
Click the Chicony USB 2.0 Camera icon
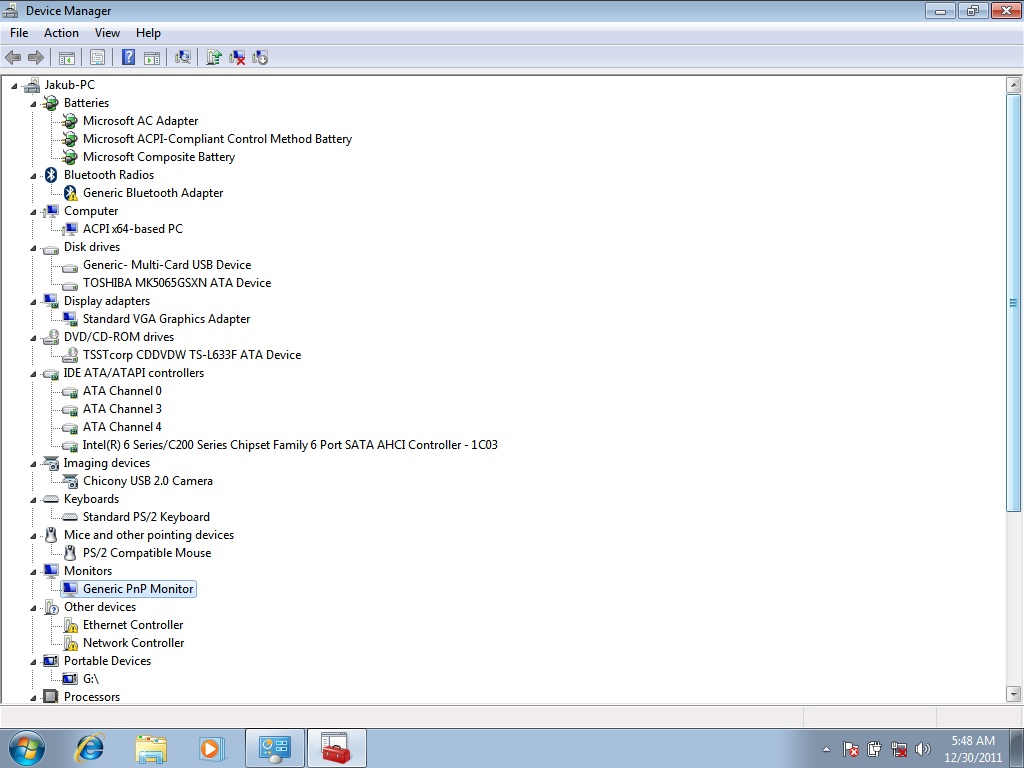pyautogui.click(x=70, y=481)
